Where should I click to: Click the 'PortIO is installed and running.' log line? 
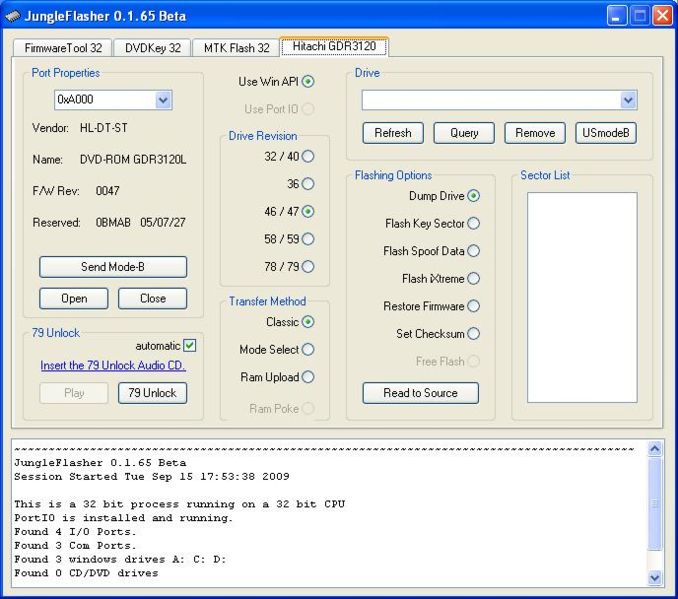coord(124,518)
